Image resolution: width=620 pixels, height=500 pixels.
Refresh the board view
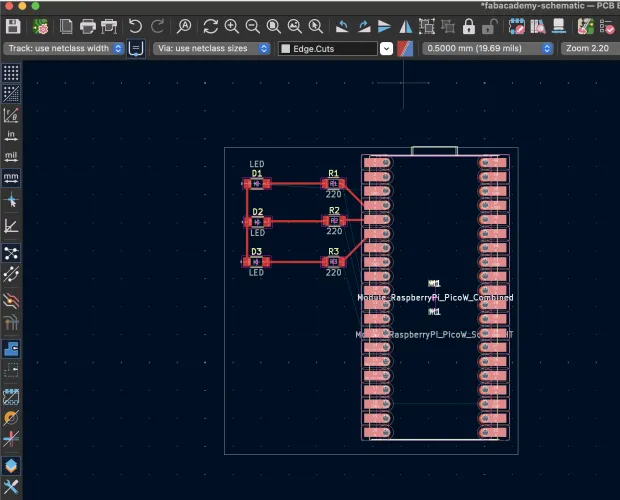click(210, 26)
